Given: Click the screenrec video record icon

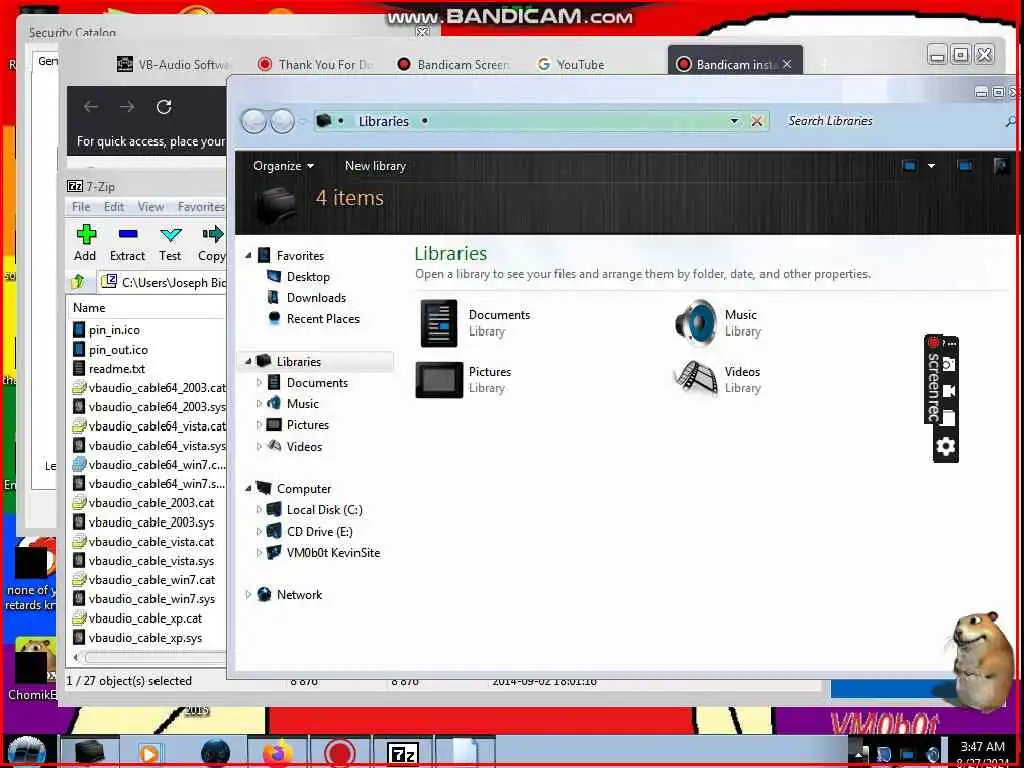Looking at the screenshot, I should pyautogui.click(x=948, y=391).
